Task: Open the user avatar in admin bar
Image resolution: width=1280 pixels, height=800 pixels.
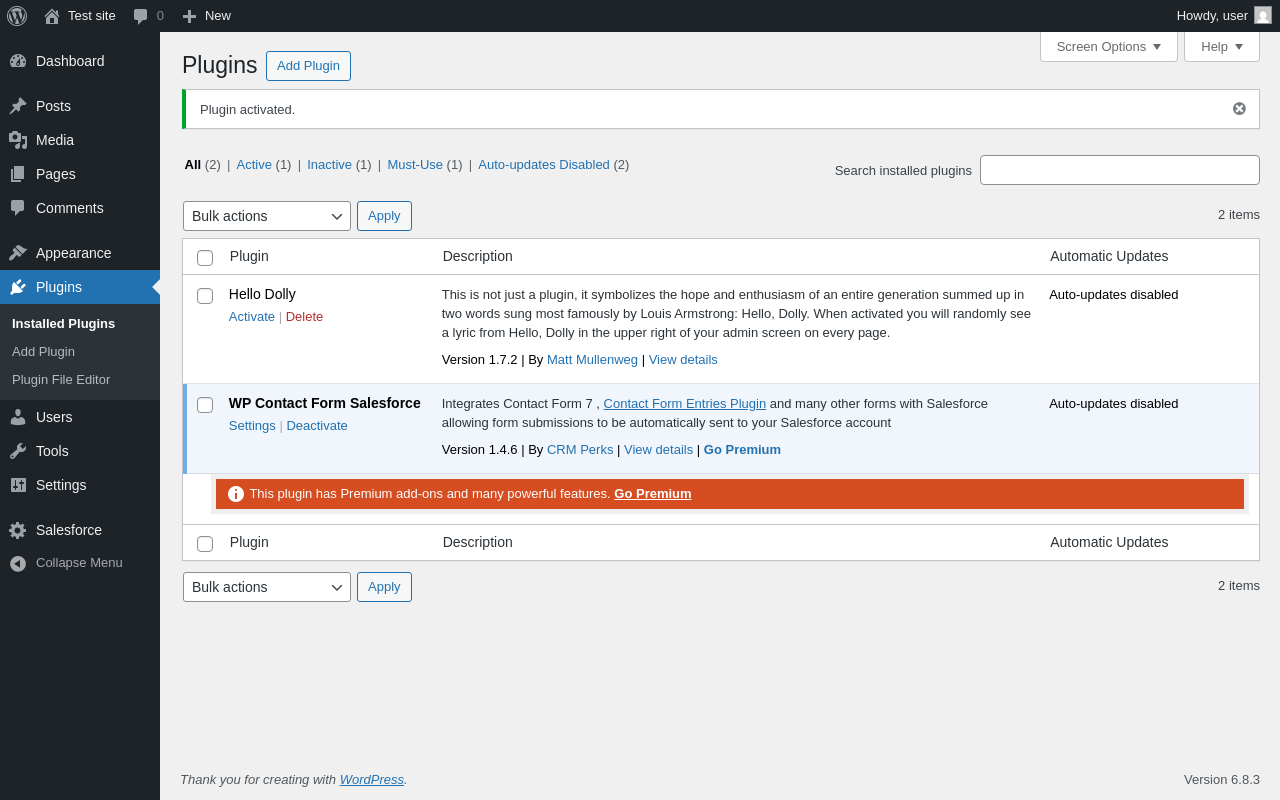Action: point(1263,15)
